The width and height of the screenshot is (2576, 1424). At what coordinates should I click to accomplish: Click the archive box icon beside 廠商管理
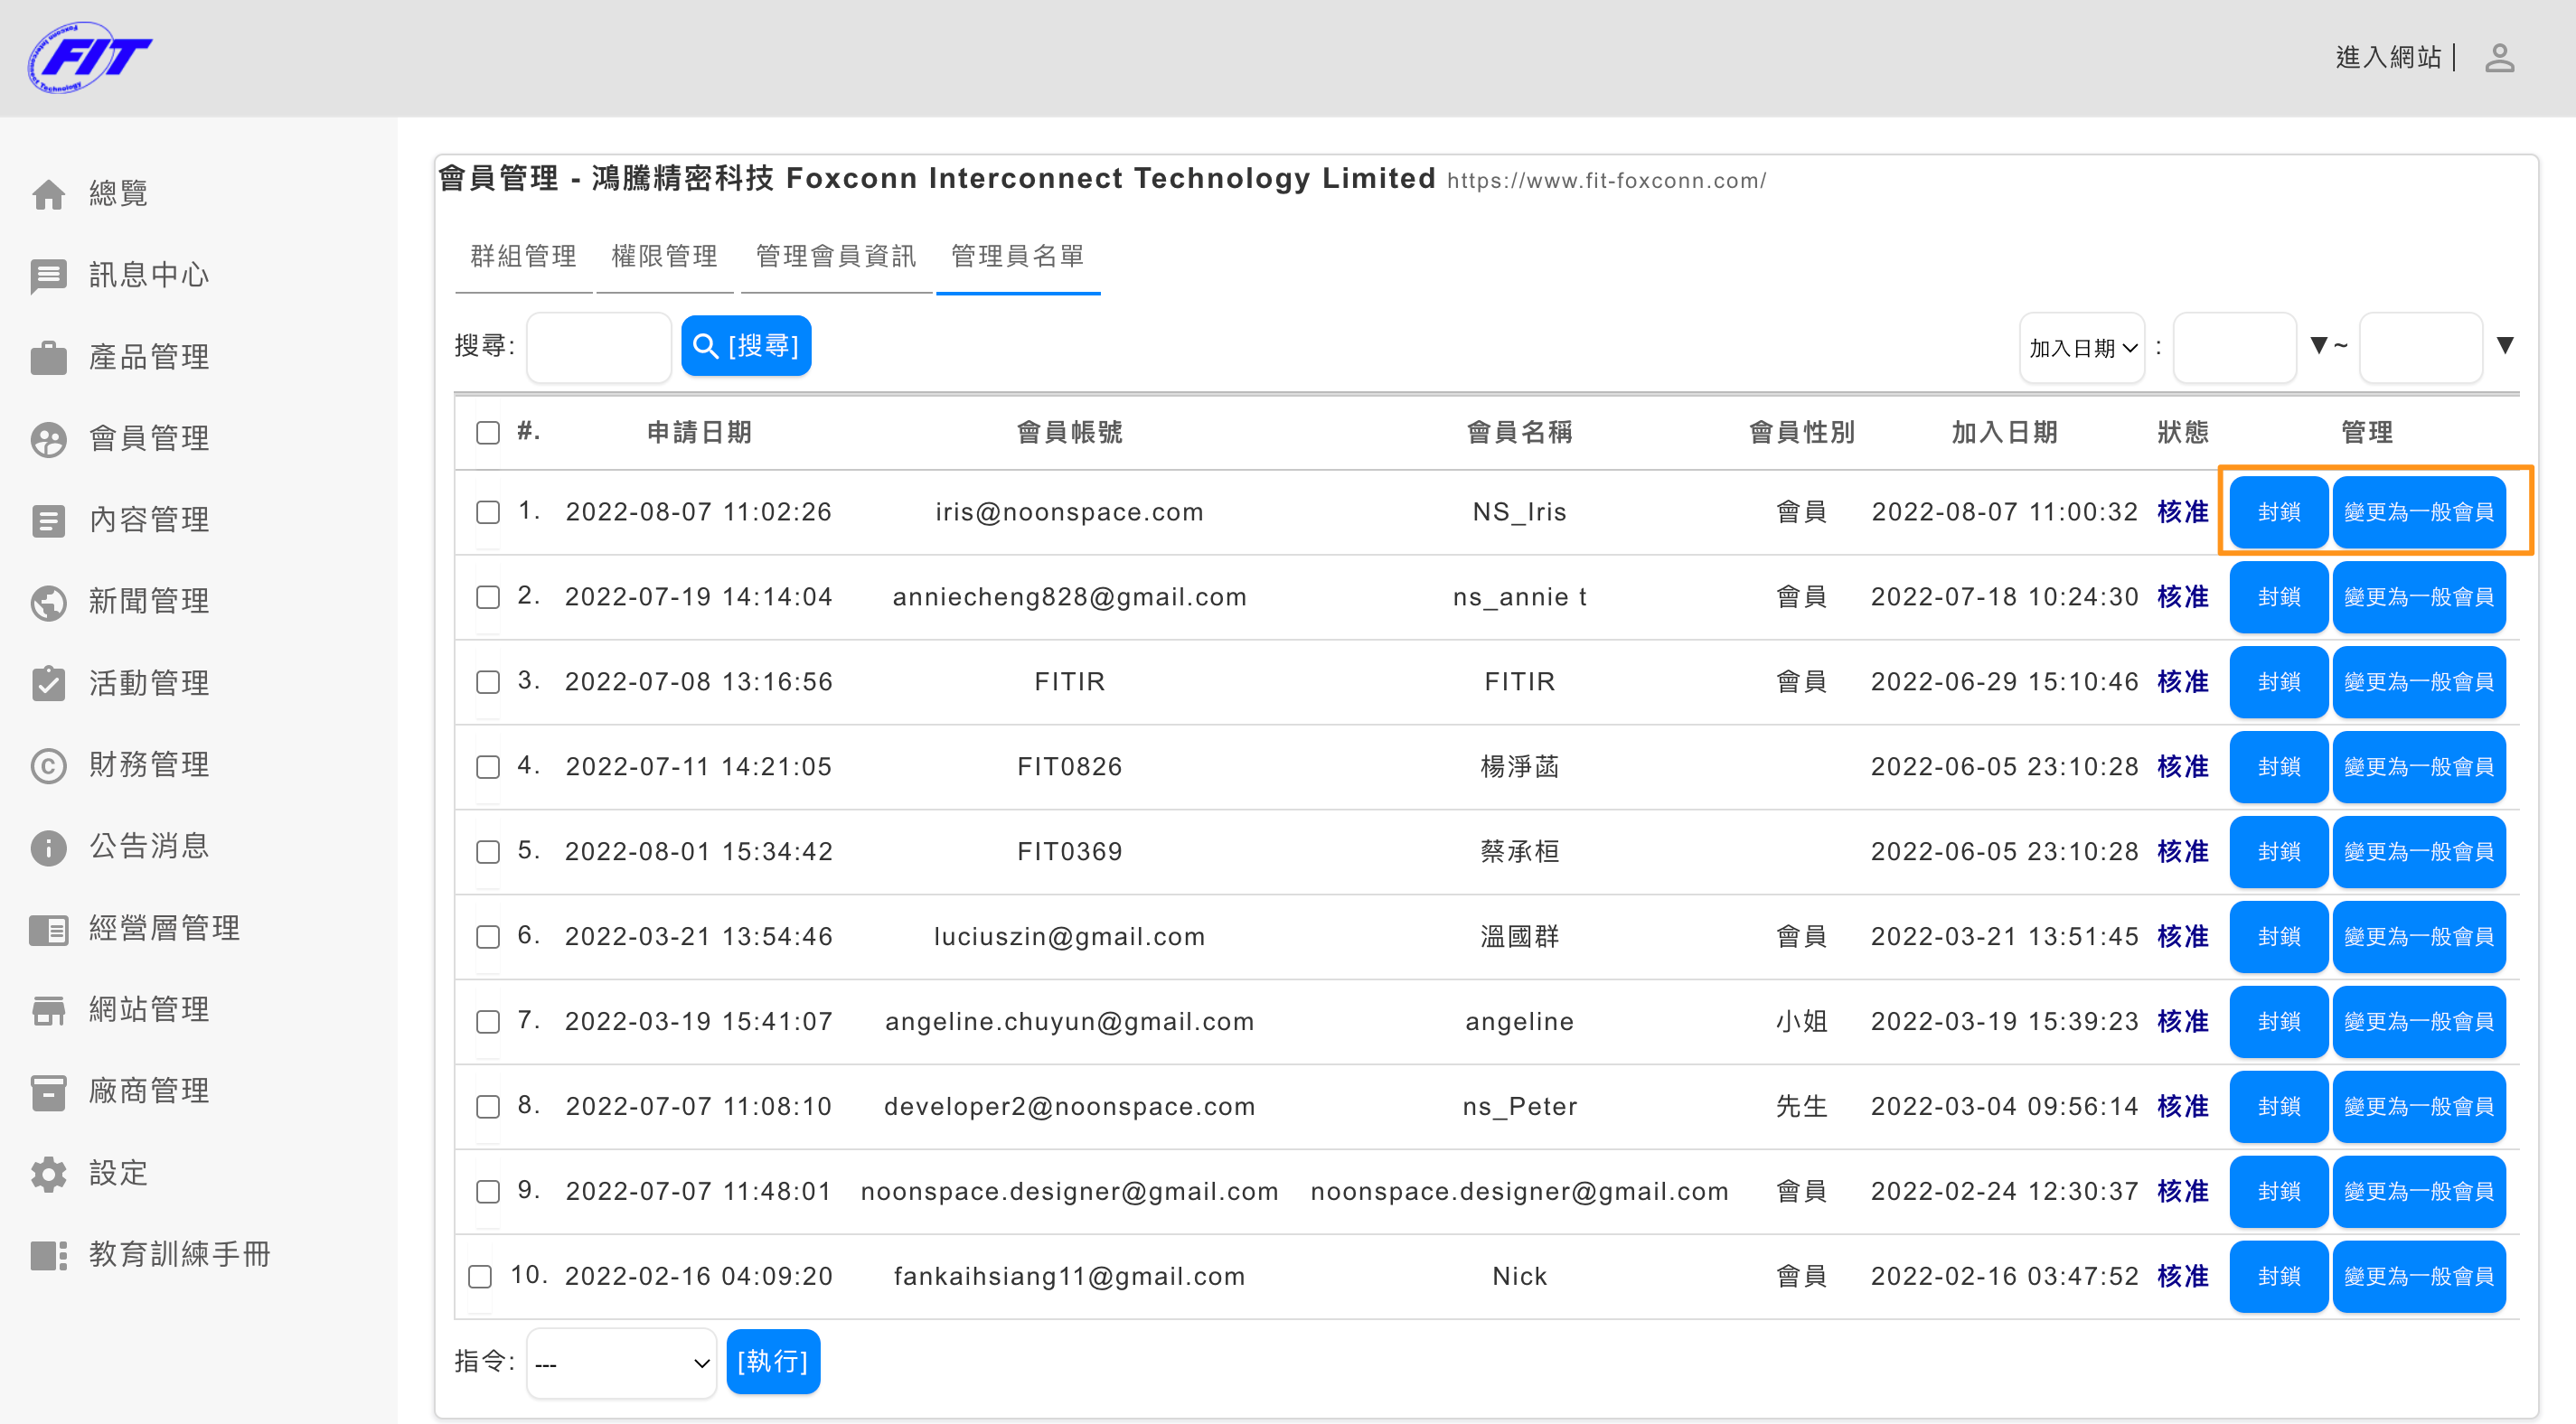(48, 1092)
